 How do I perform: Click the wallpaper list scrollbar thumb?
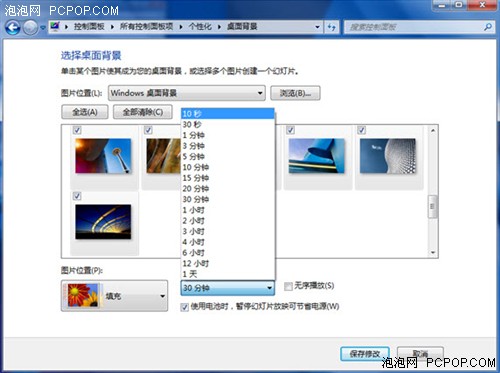click(x=433, y=206)
